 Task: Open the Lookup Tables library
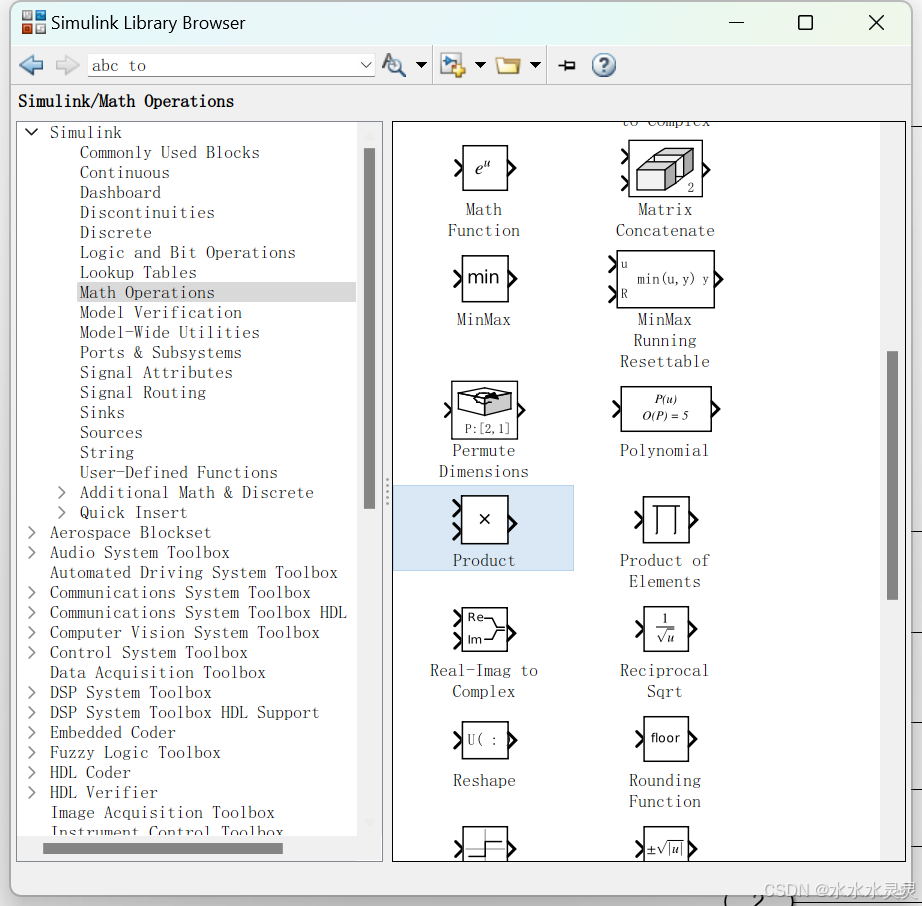[x=138, y=272]
